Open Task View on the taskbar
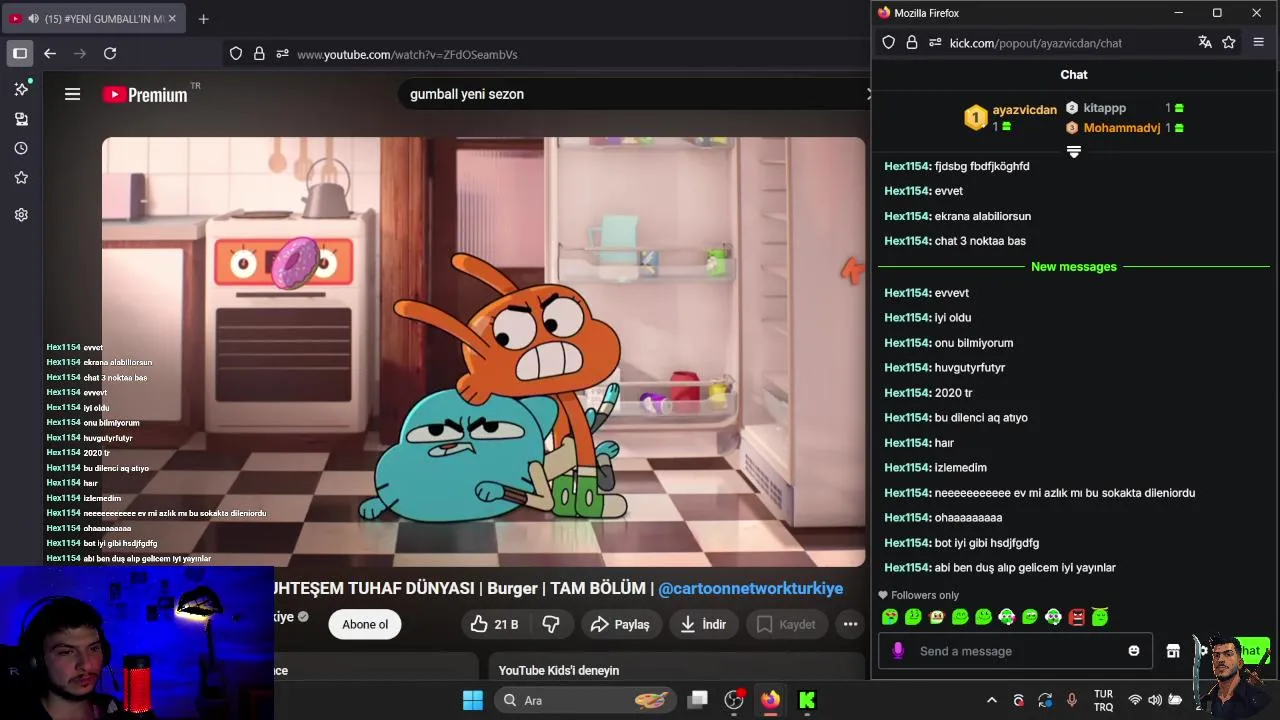Image resolution: width=1280 pixels, height=720 pixels. (x=698, y=700)
